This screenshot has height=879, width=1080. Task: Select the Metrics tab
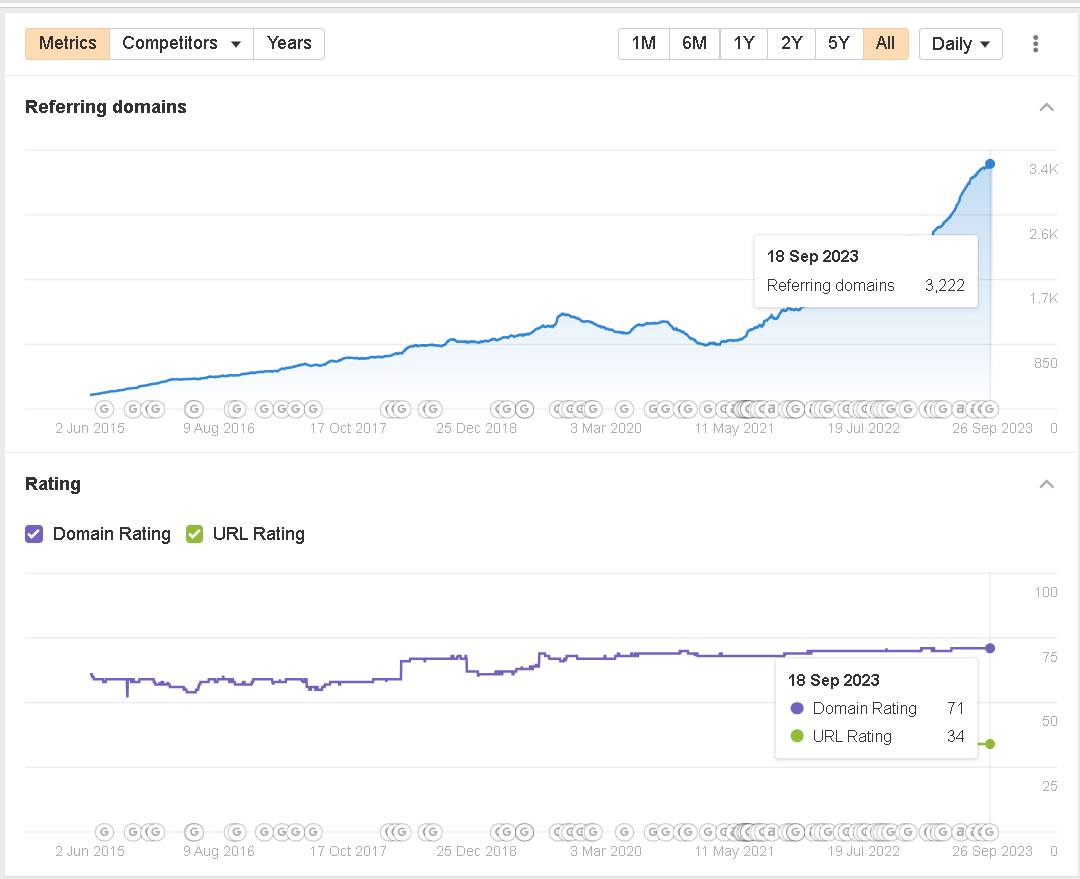click(x=67, y=44)
